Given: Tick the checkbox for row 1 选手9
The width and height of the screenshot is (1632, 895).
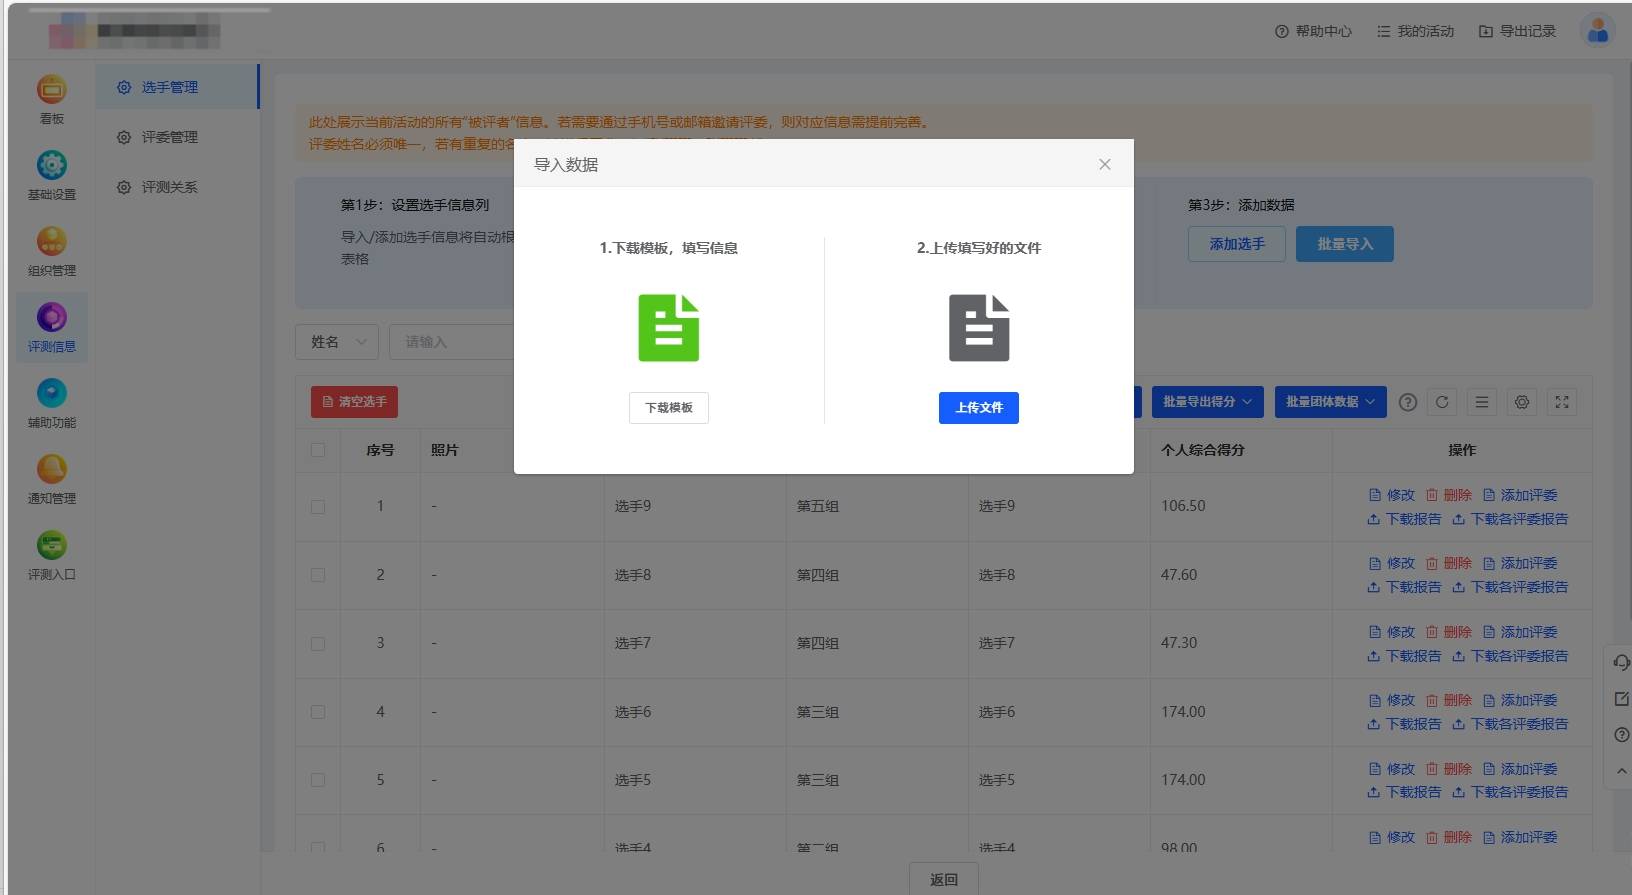Looking at the screenshot, I should coord(318,507).
